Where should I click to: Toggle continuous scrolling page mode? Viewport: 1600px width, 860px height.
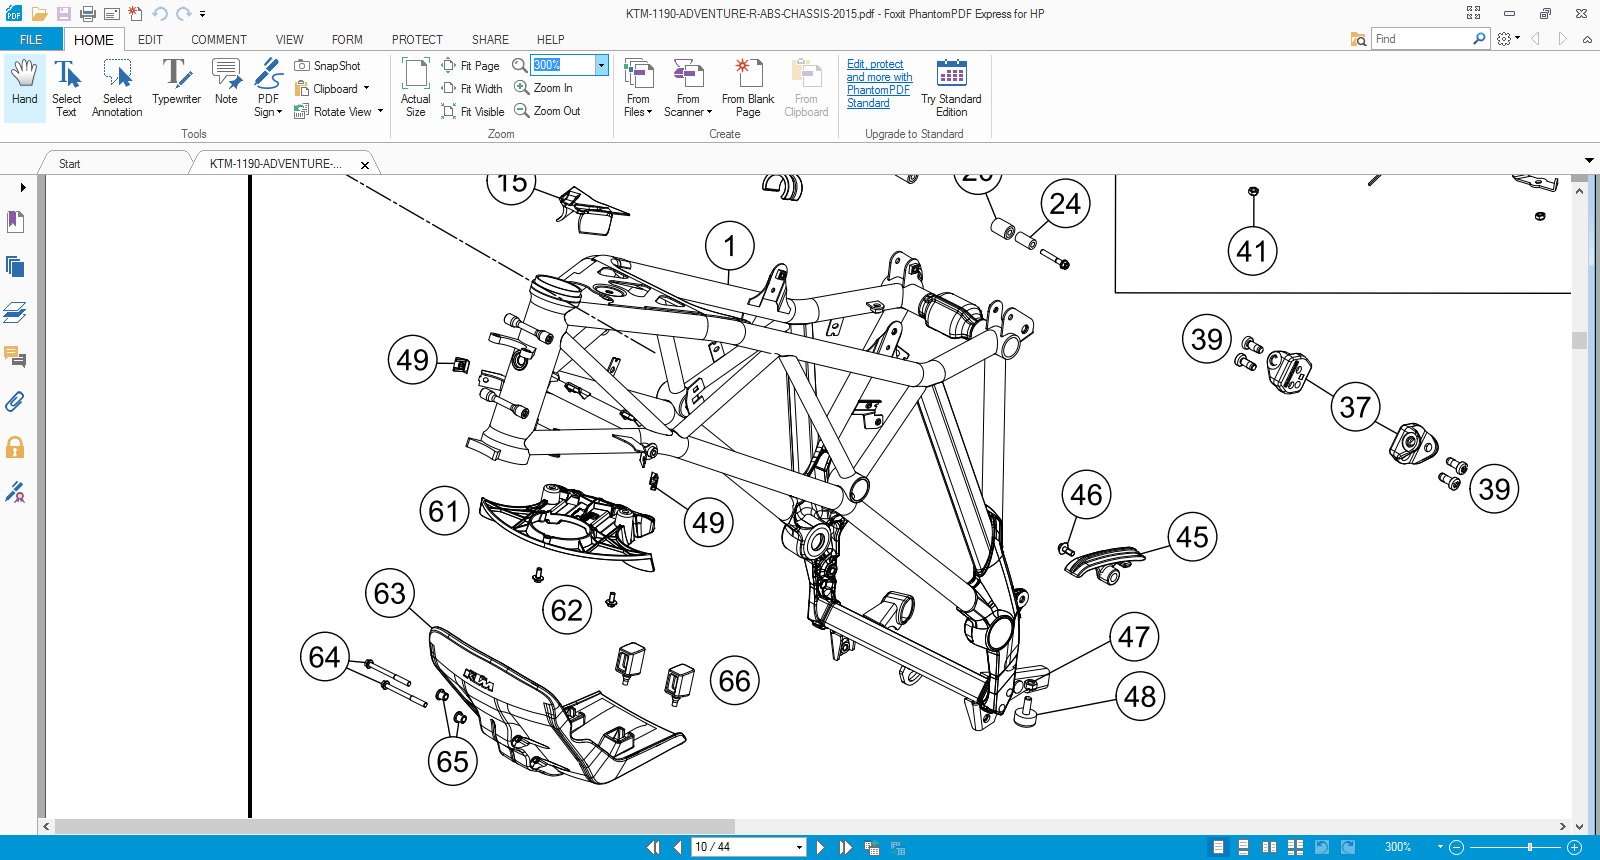(1243, 847)
